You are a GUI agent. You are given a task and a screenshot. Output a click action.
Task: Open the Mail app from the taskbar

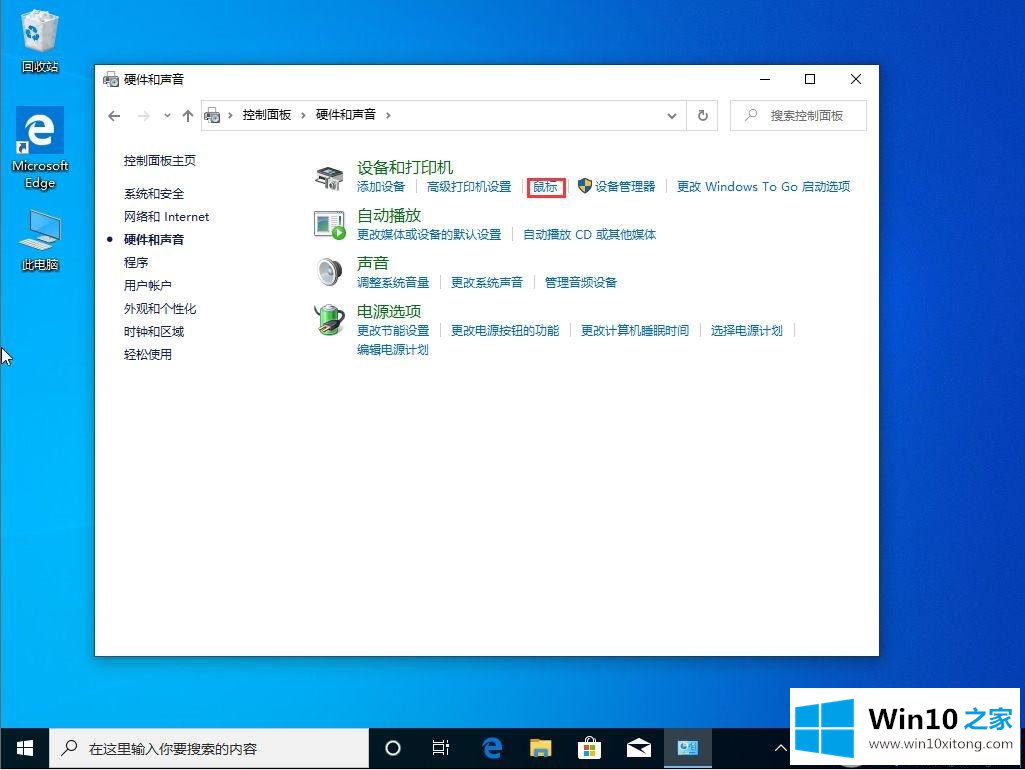pos(639,748)
